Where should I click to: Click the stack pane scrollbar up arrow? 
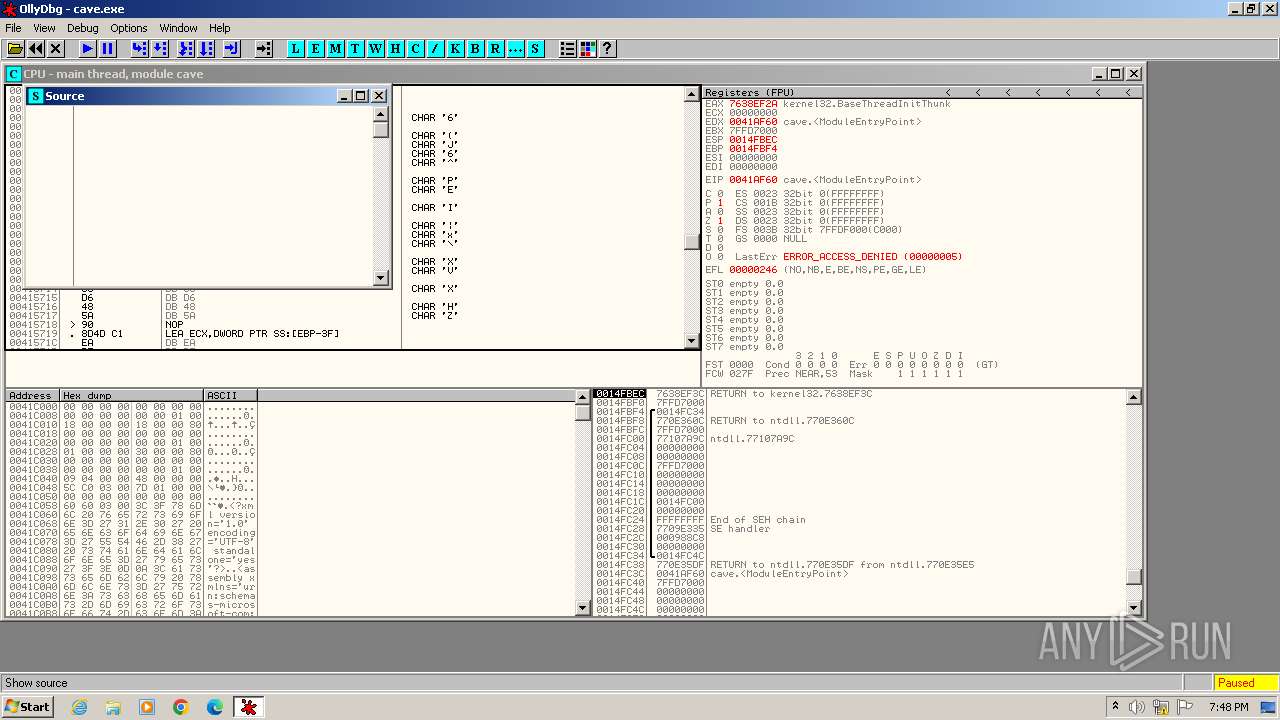[x=1134, y=397]
